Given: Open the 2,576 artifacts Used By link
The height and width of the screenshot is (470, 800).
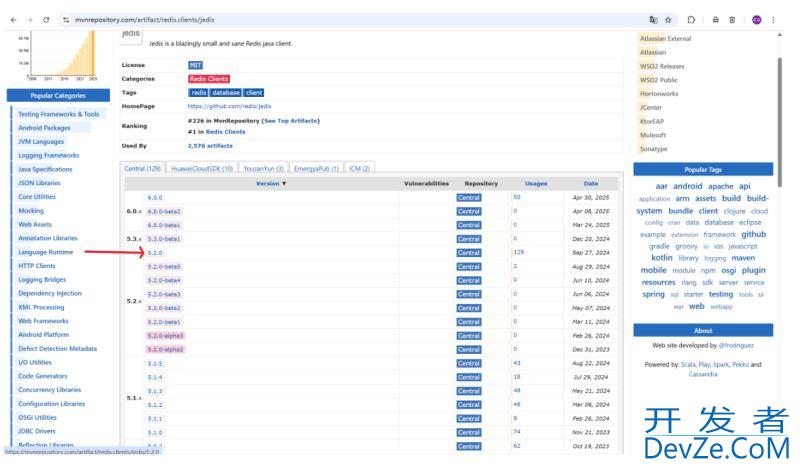Looking at the screenshot, I should [x=210, y=146].
